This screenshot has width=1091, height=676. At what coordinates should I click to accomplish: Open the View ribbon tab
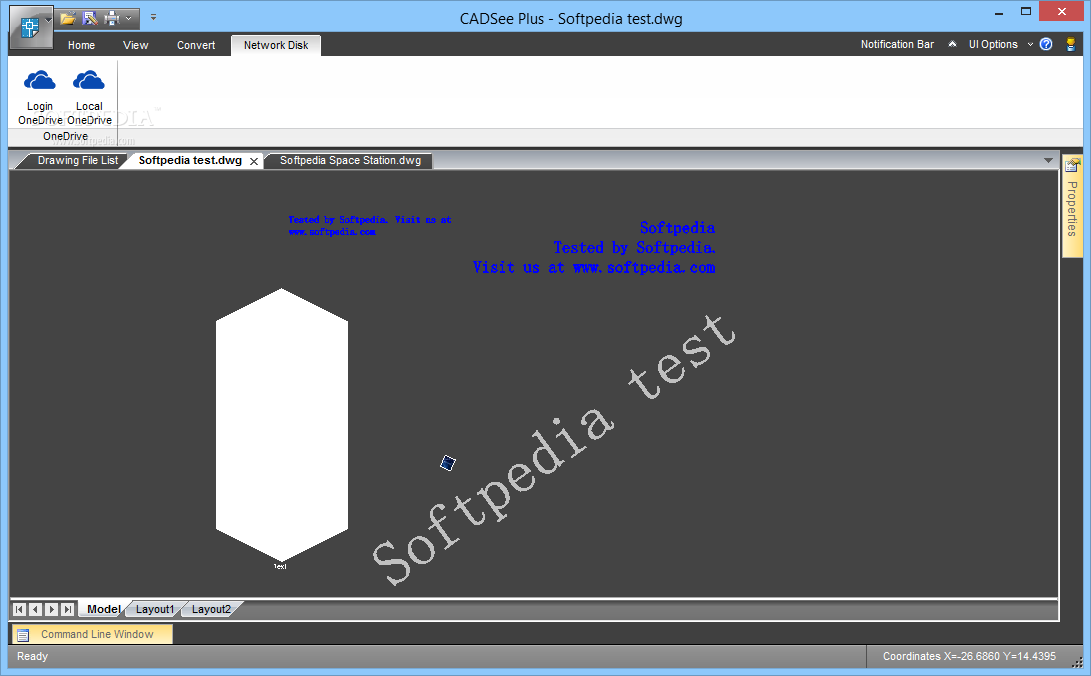click(x=135, y=45)
